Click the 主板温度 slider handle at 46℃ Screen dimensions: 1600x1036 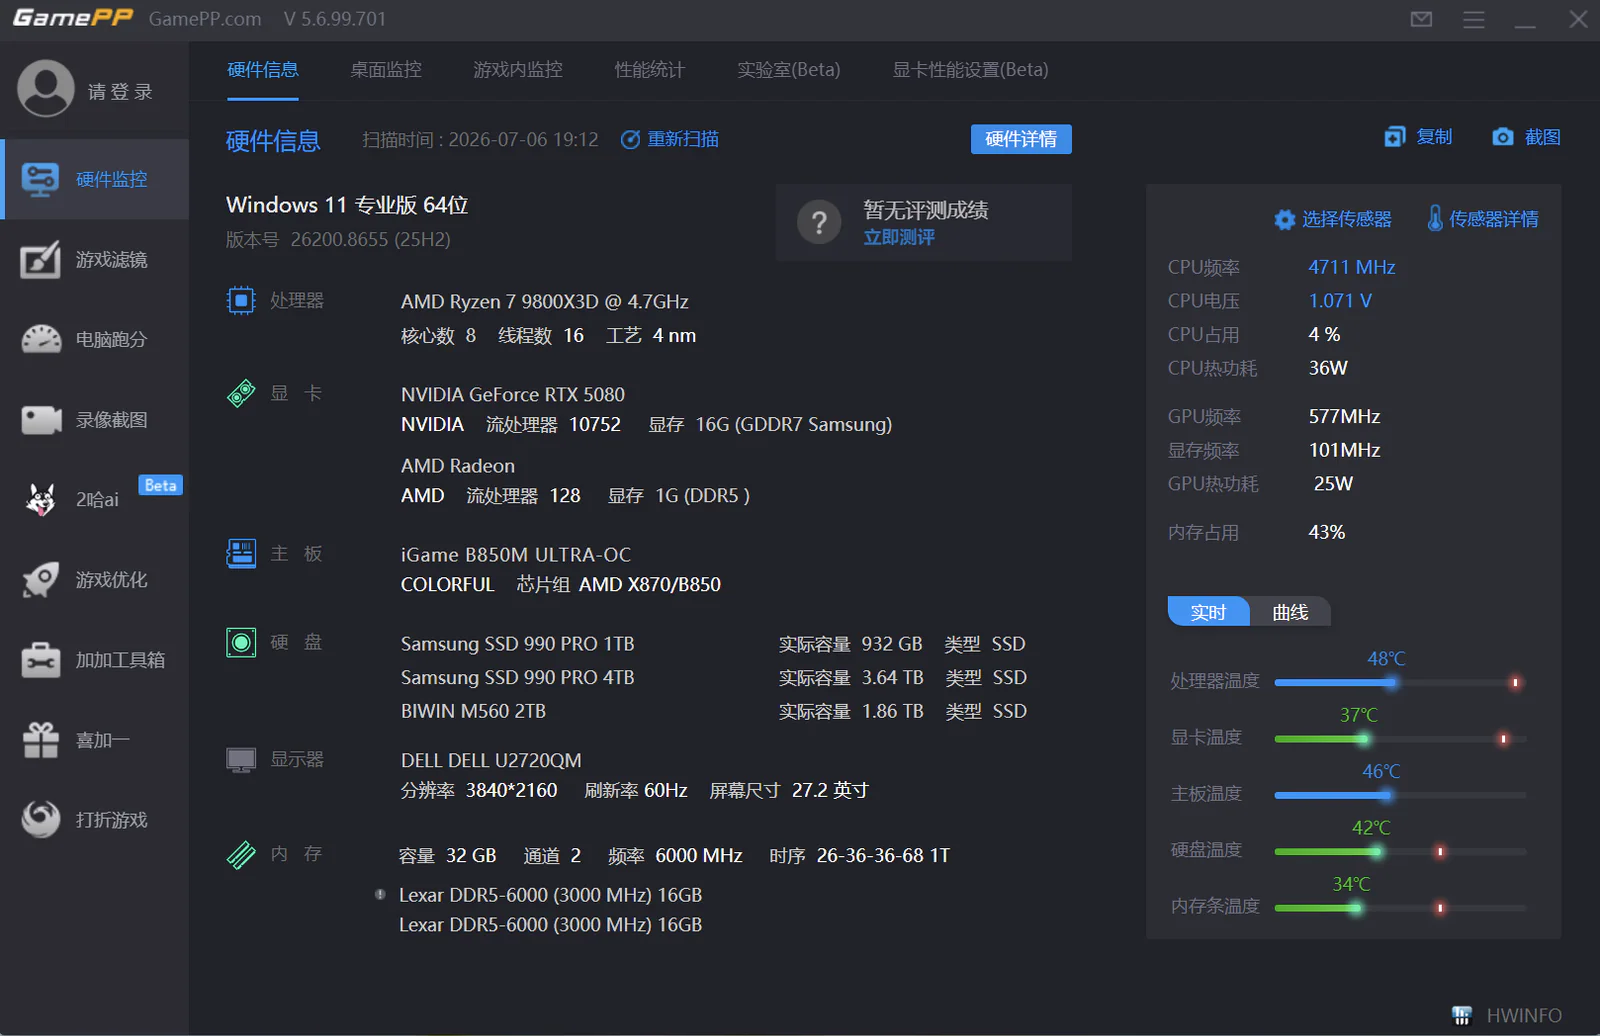coord(1386,795)
